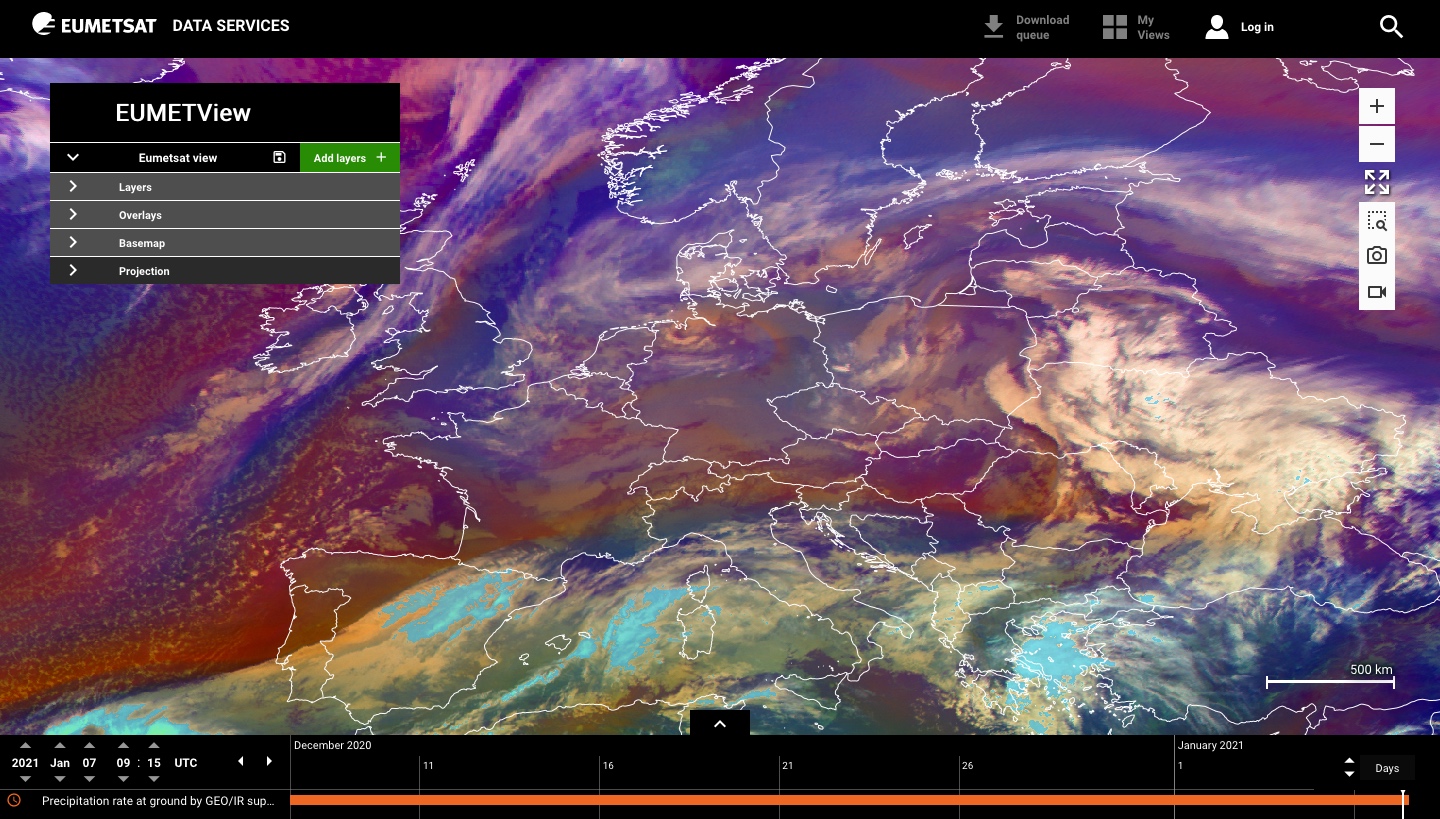Click the screenshot camera icon
Viewport: 1440px width, 819px height.
click(x=1377, y=256)
